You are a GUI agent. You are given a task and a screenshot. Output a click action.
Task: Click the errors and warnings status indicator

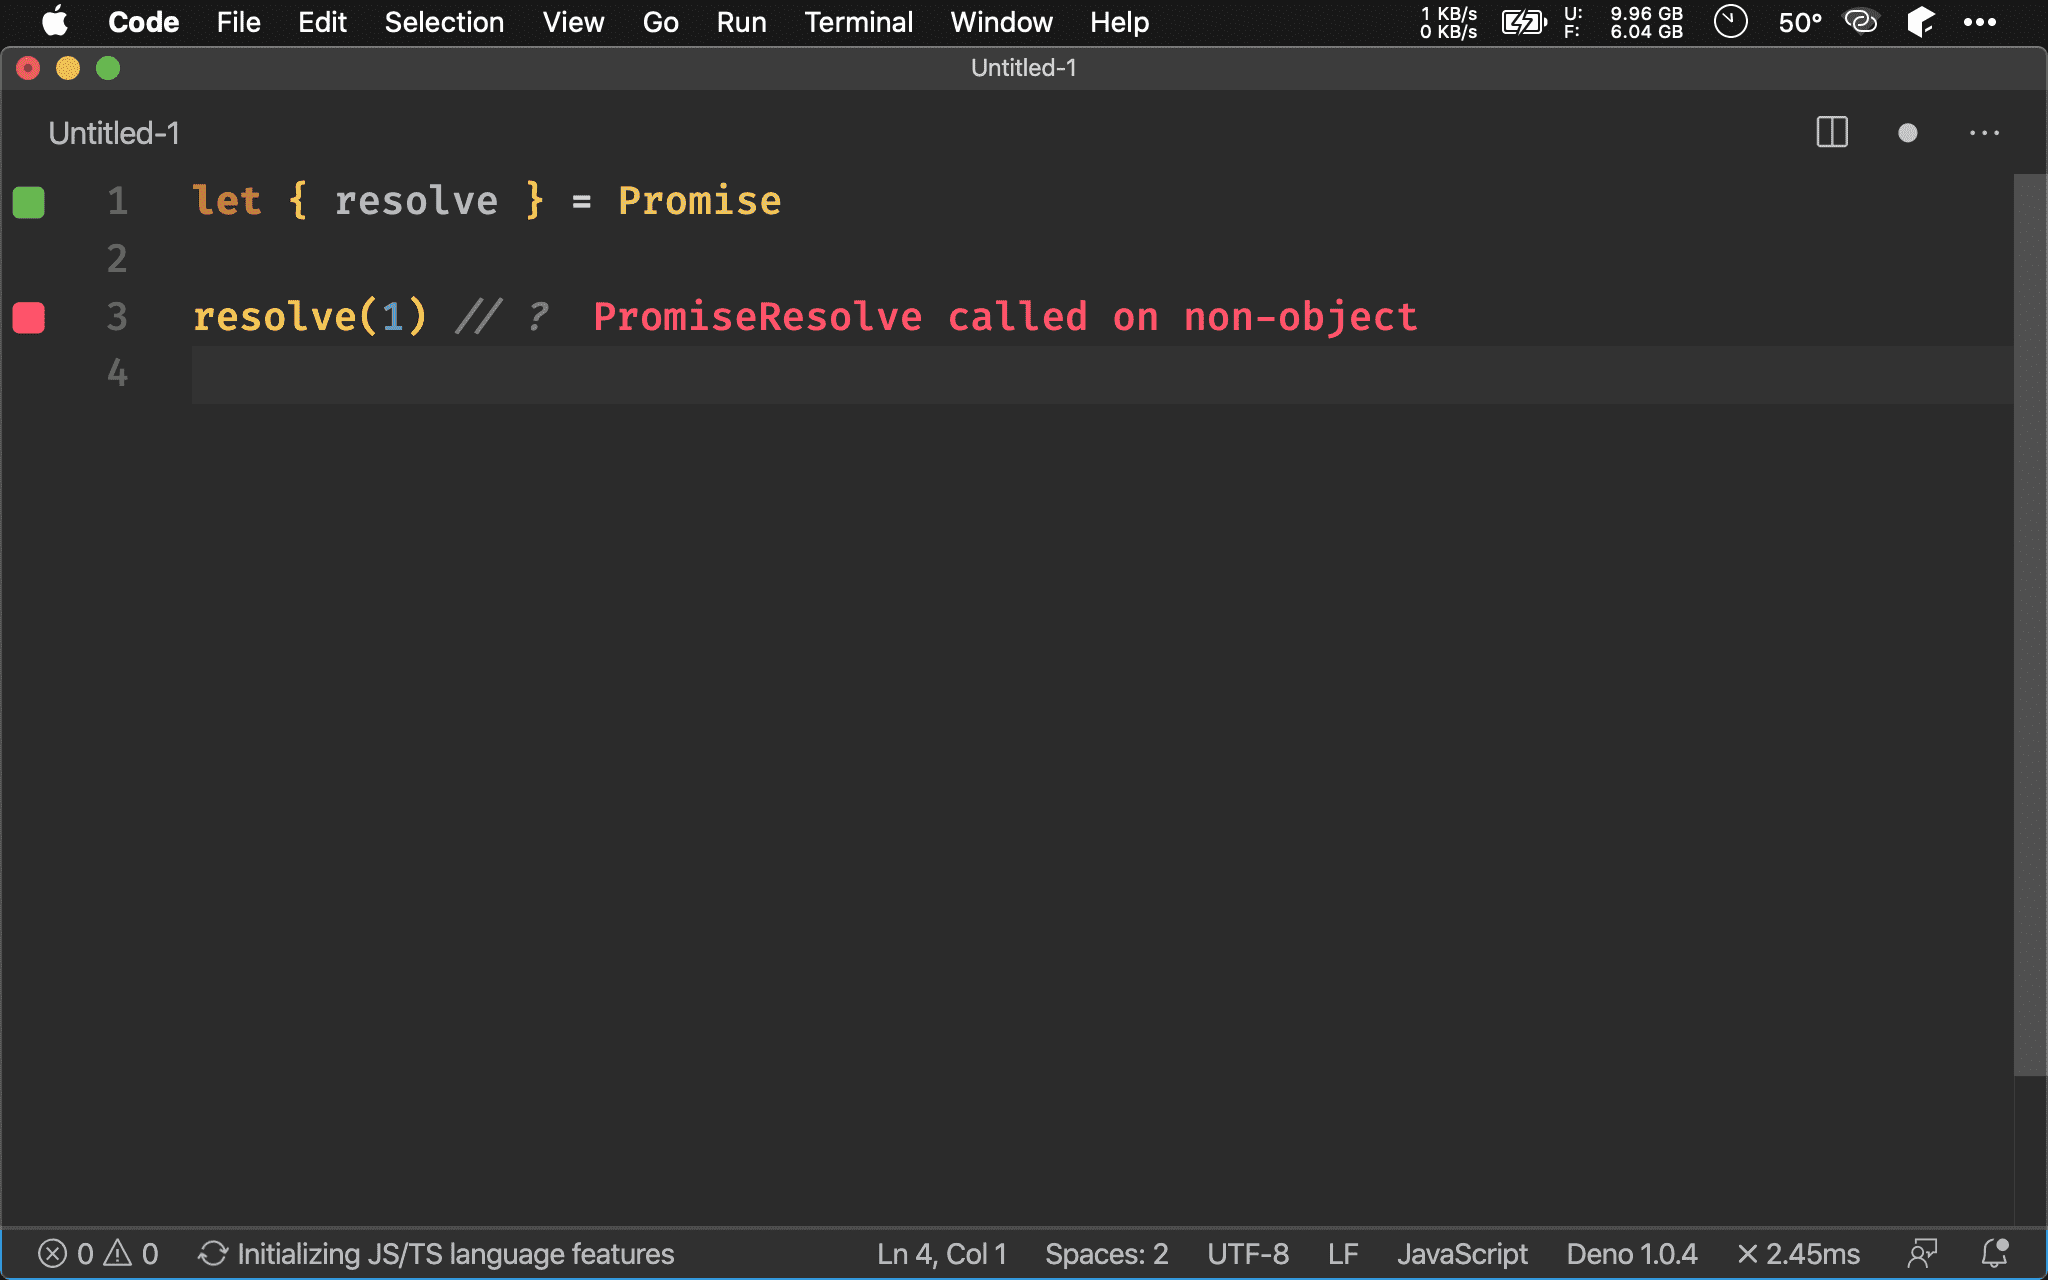98,1253
